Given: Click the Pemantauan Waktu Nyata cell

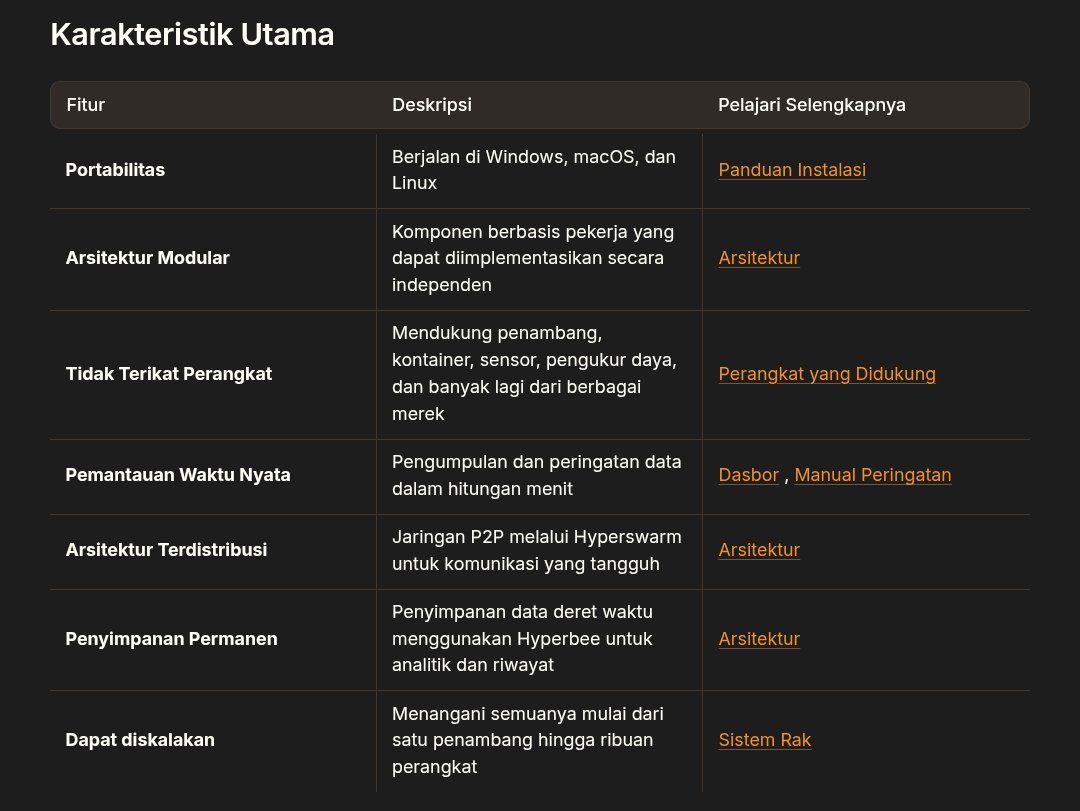Looking at the screenshot, I should 178,475.
